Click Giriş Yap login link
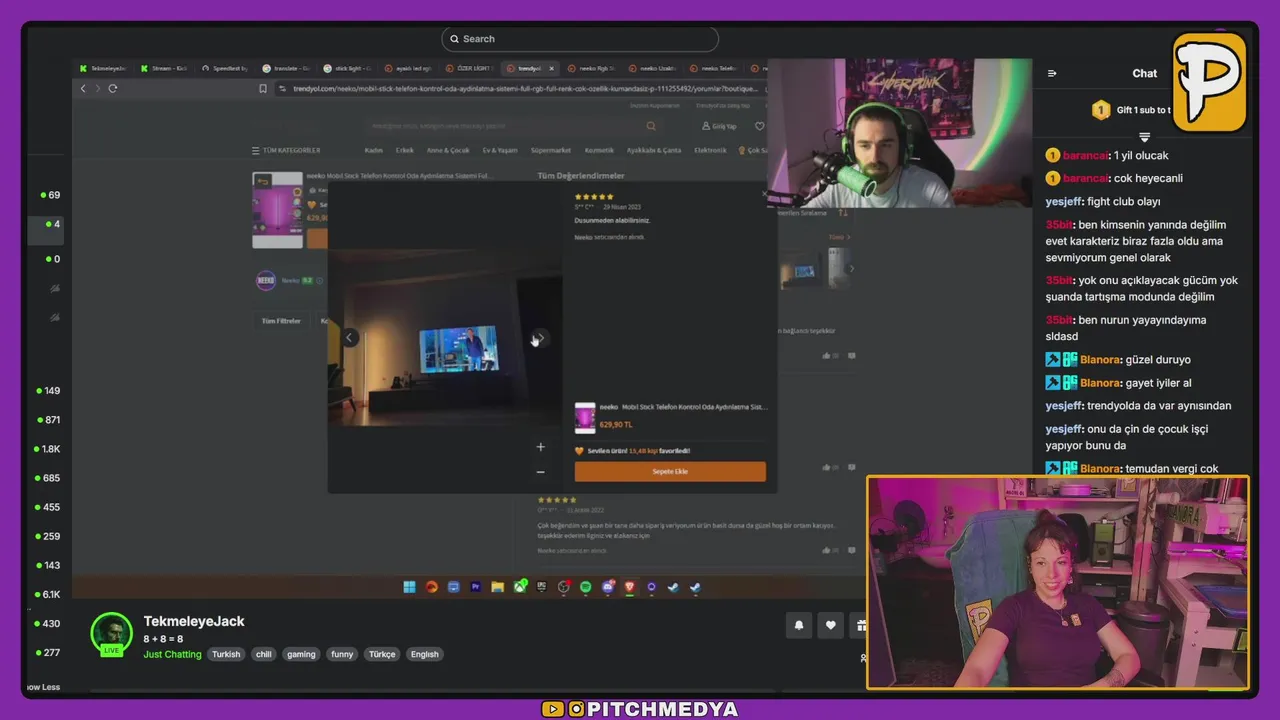 720,126
